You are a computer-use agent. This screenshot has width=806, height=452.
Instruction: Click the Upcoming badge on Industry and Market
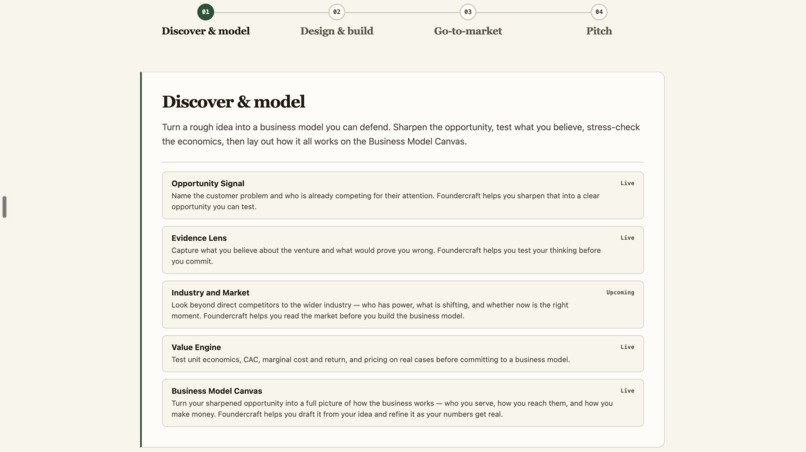(620, 293)
